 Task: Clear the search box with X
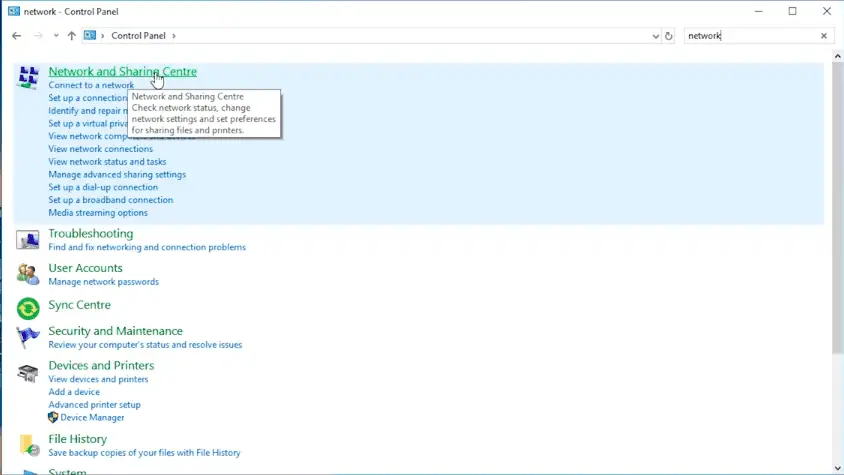pyautogui.click(x=824, y=36)
